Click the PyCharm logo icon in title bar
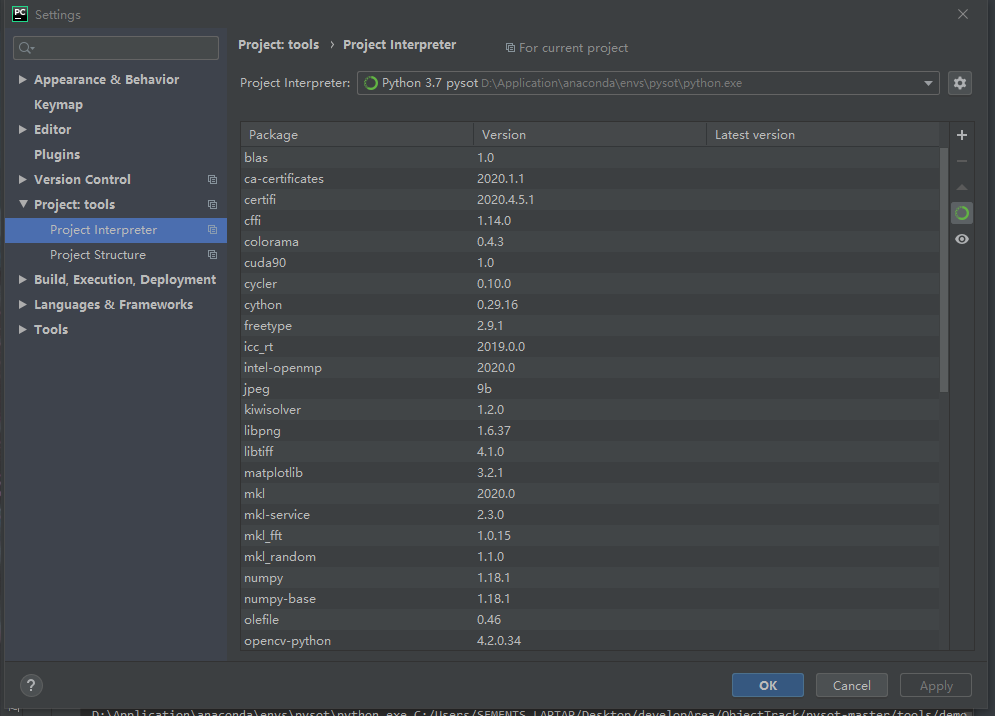The height and width of the screenshot is (716, 995). [20, 14]
